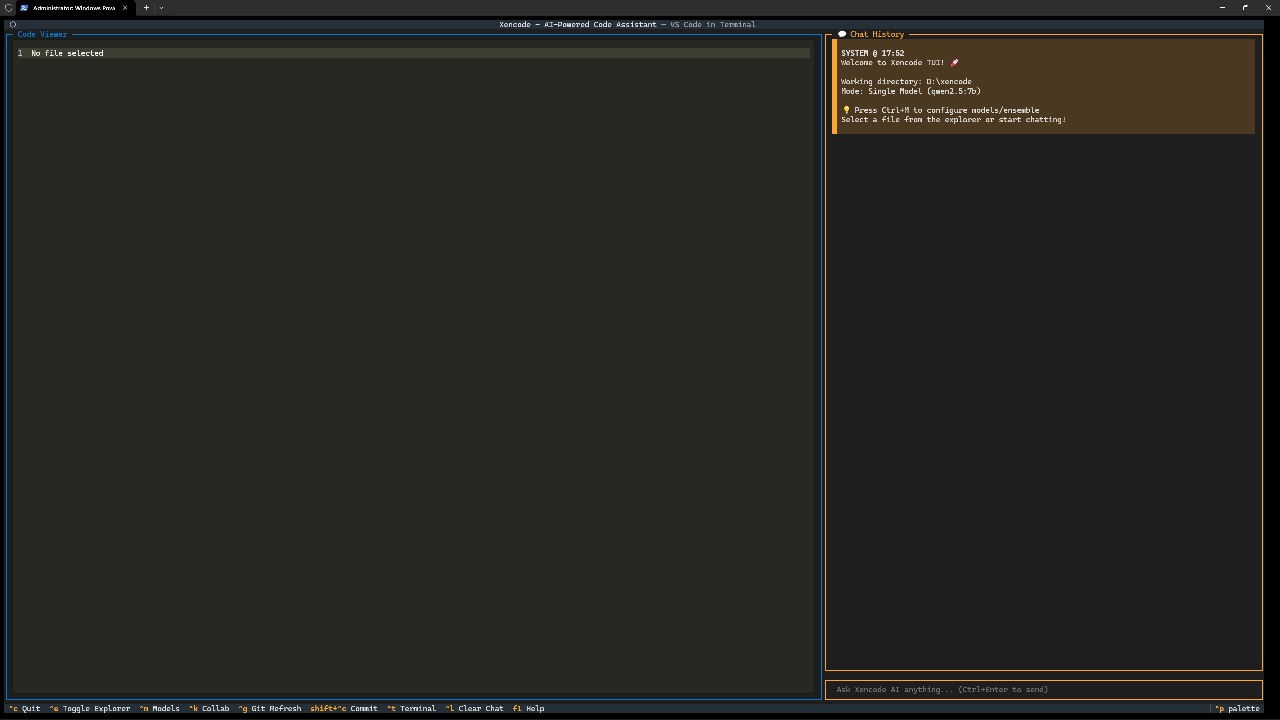Minimize the terminal window
The width and height of the screenshot is (1280, 720).
pyautogui.click(x=1222, y=8)
